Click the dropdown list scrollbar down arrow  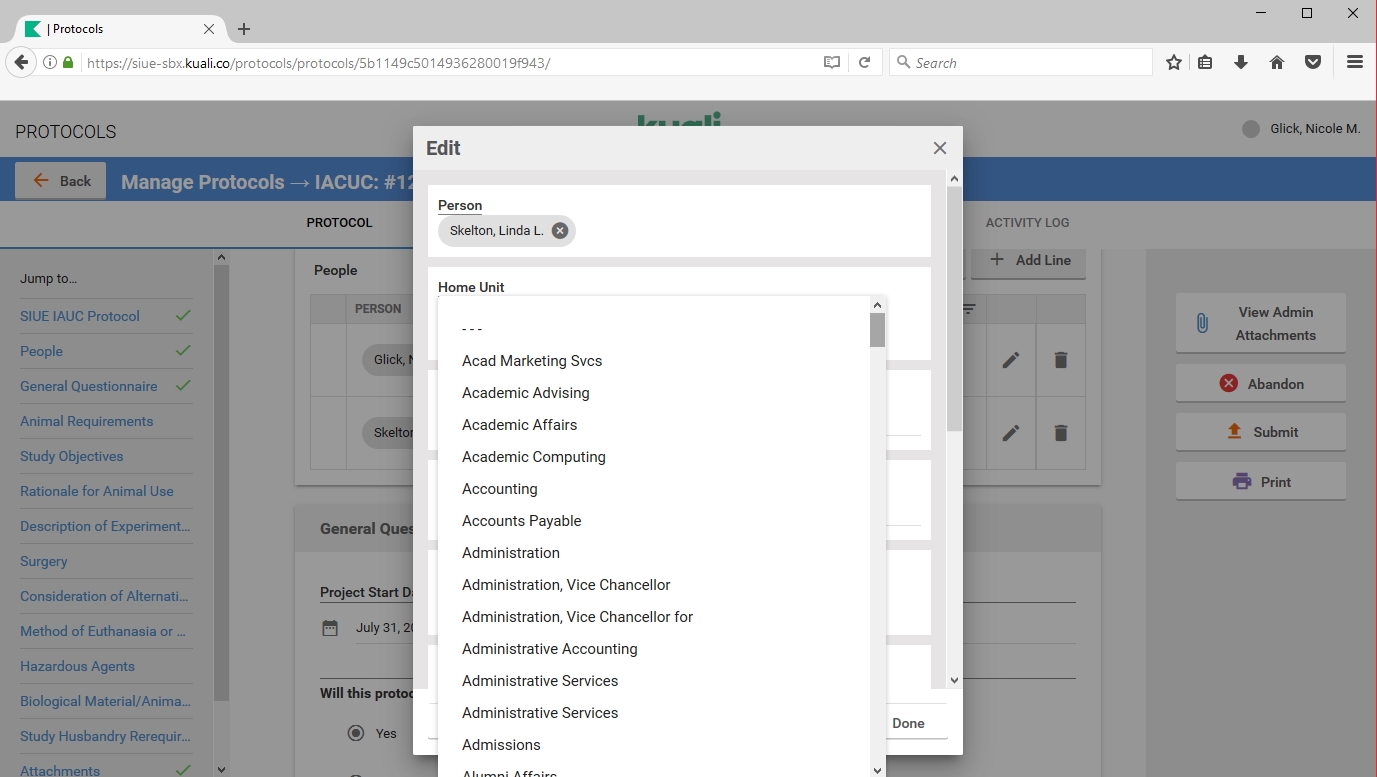tap(877, 770)
